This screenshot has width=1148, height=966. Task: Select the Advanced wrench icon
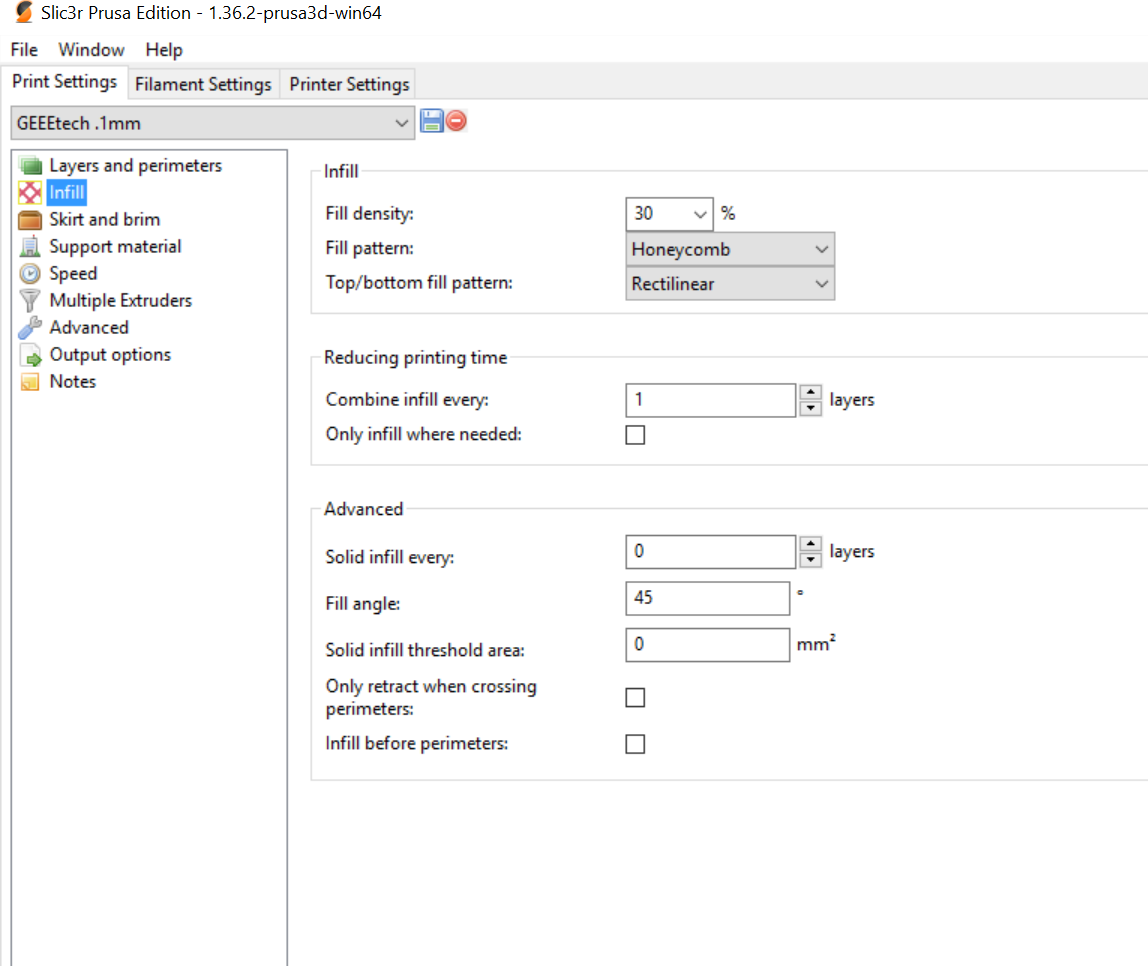click(x=31, y=328)
